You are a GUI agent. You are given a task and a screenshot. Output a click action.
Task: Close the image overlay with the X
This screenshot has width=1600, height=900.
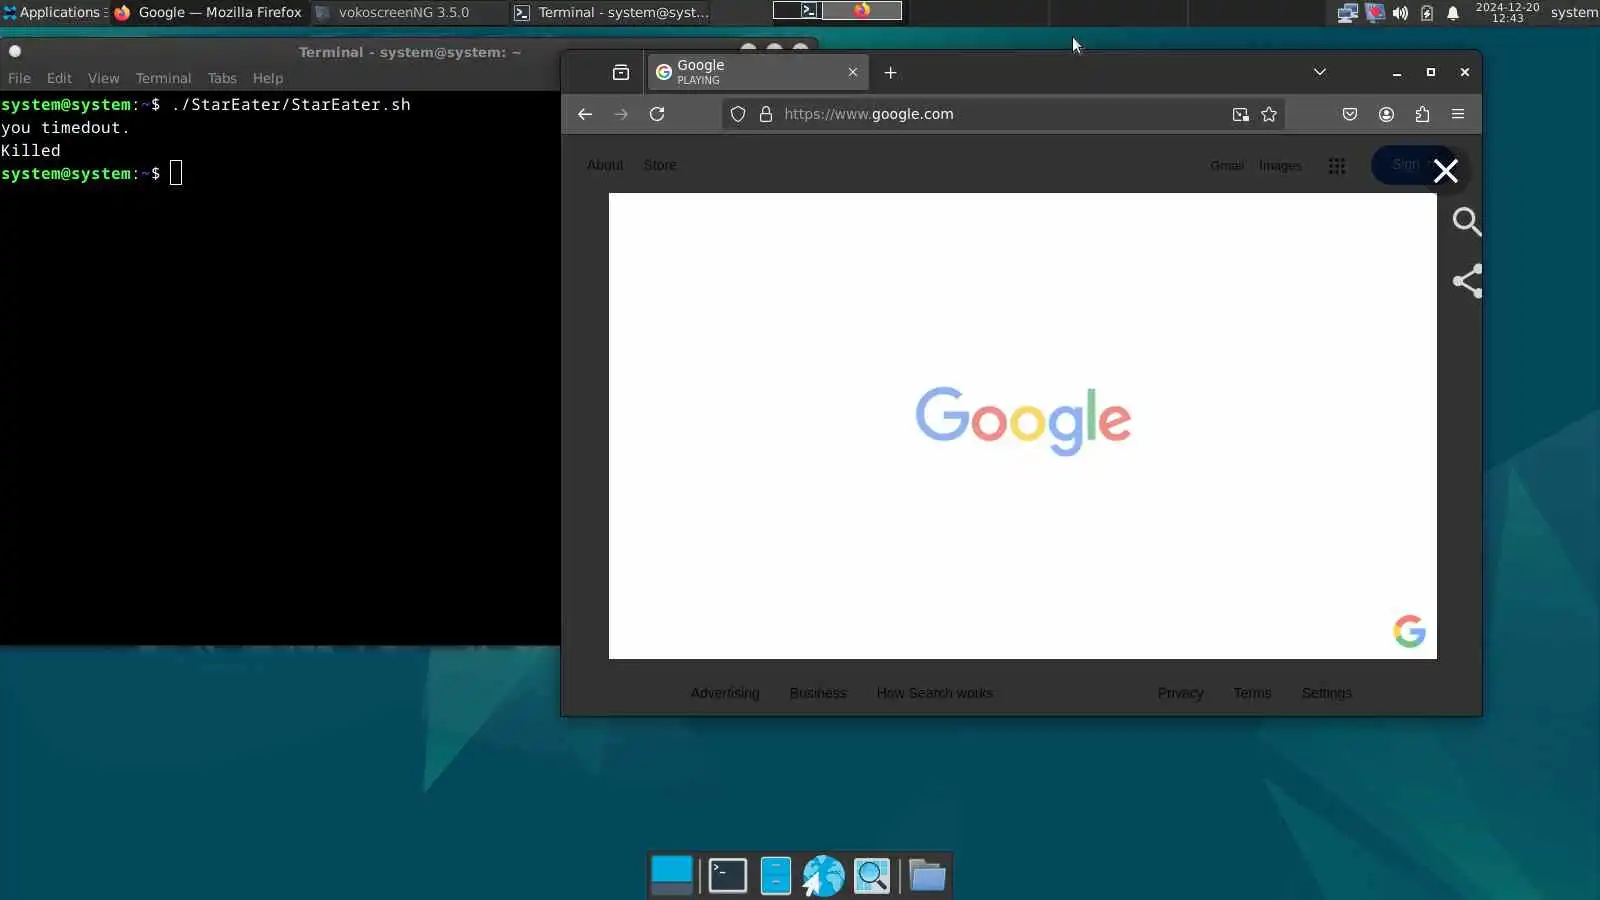pyautogui.click(x=1446, y=171)
